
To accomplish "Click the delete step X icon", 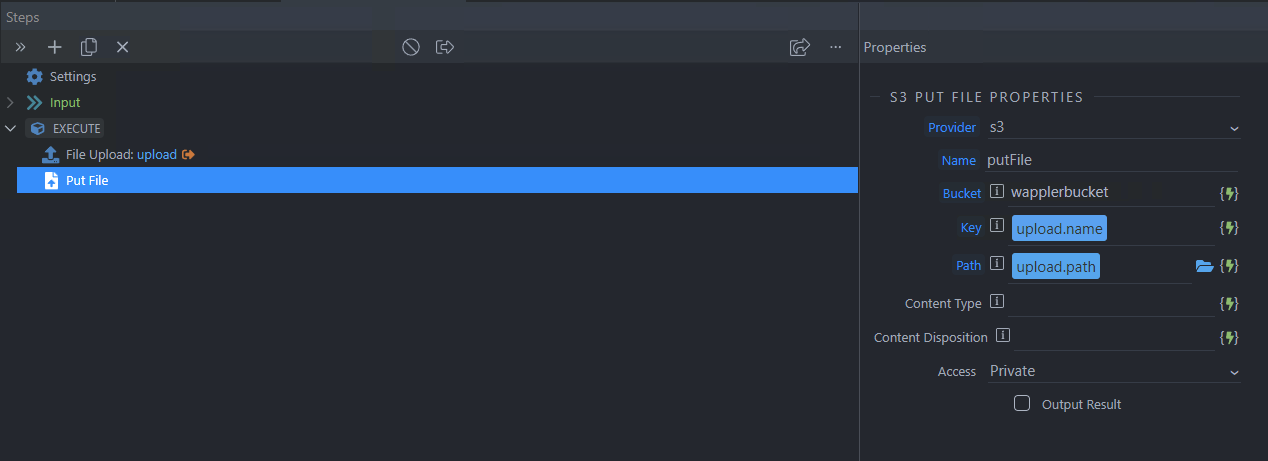I will tap(122, 47).
